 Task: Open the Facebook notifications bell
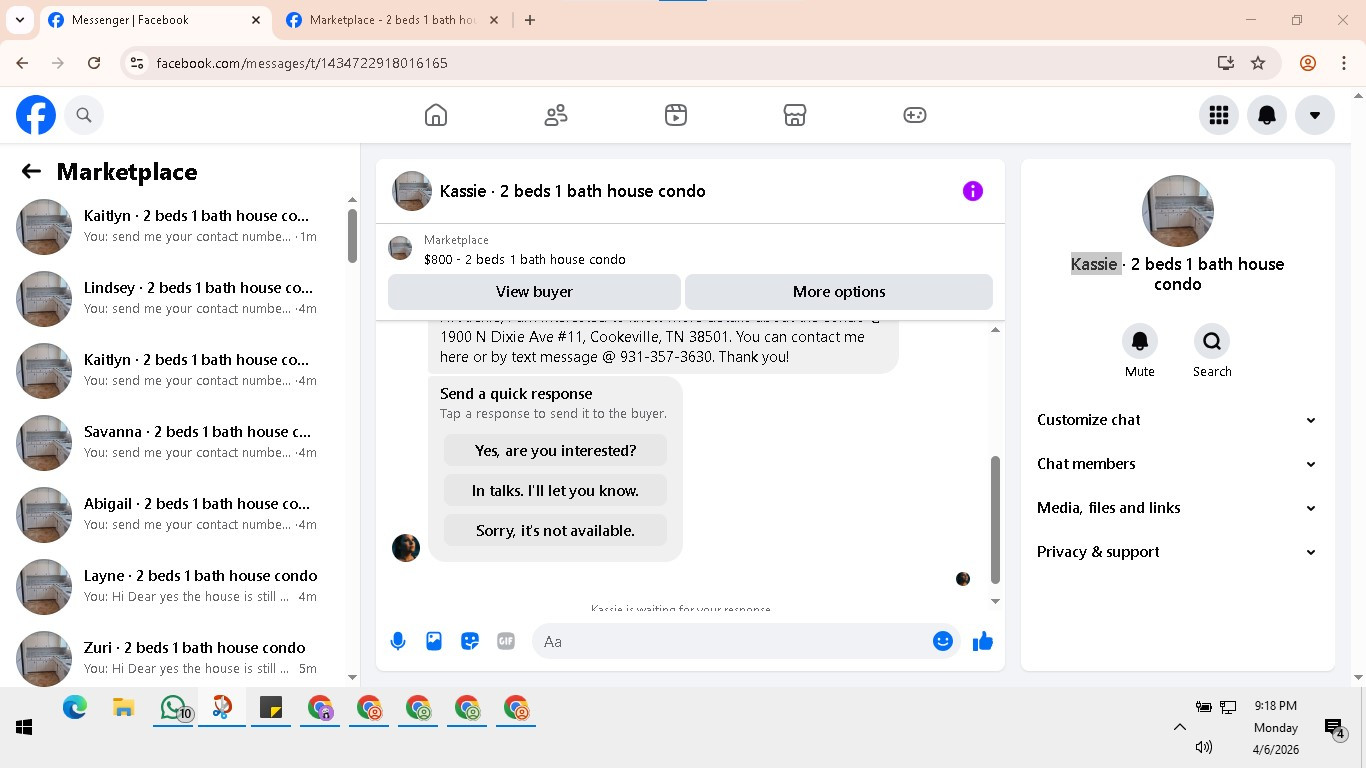[x=1267, y=115]
